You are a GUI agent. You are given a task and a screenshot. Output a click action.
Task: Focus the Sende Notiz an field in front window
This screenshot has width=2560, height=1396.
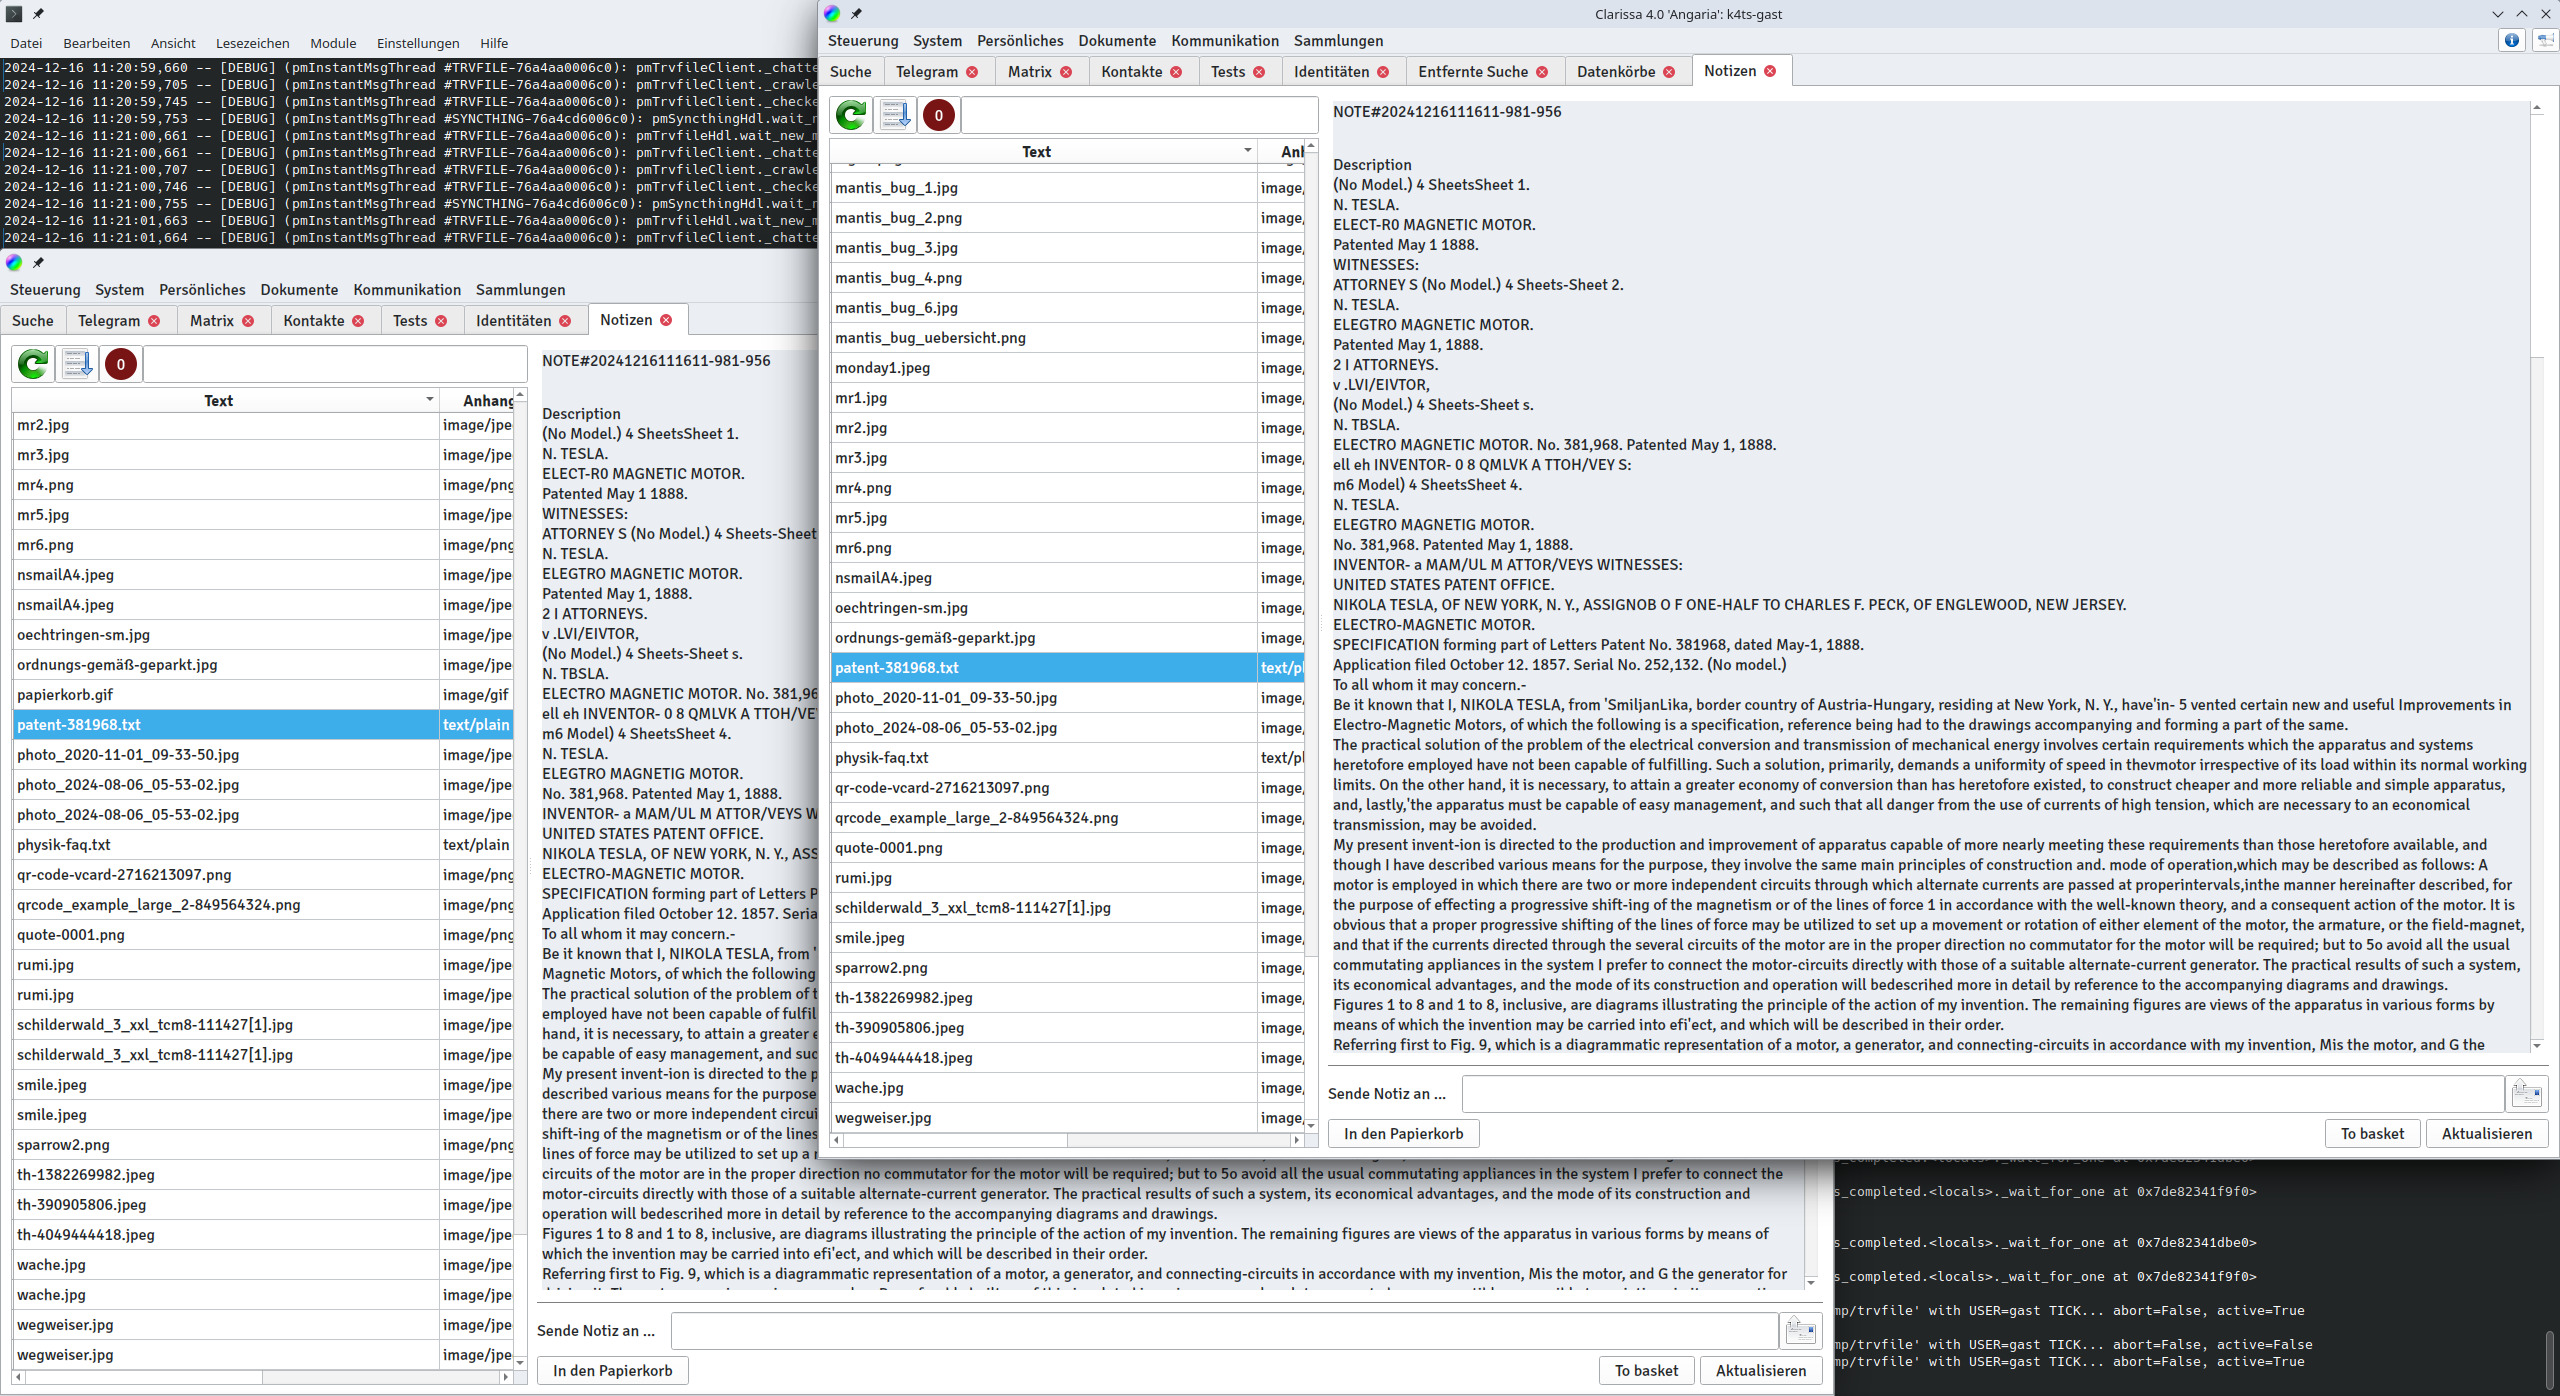pos(1983,1093)
